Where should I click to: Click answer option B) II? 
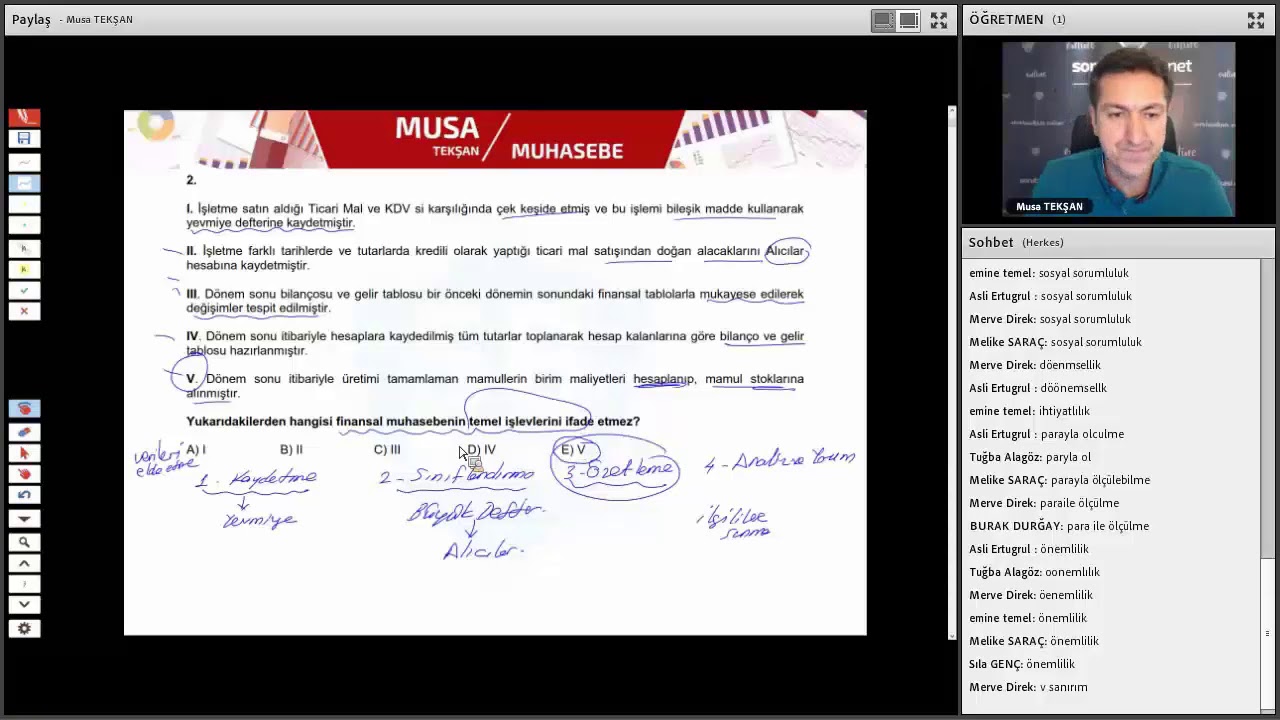click(291, 450)
